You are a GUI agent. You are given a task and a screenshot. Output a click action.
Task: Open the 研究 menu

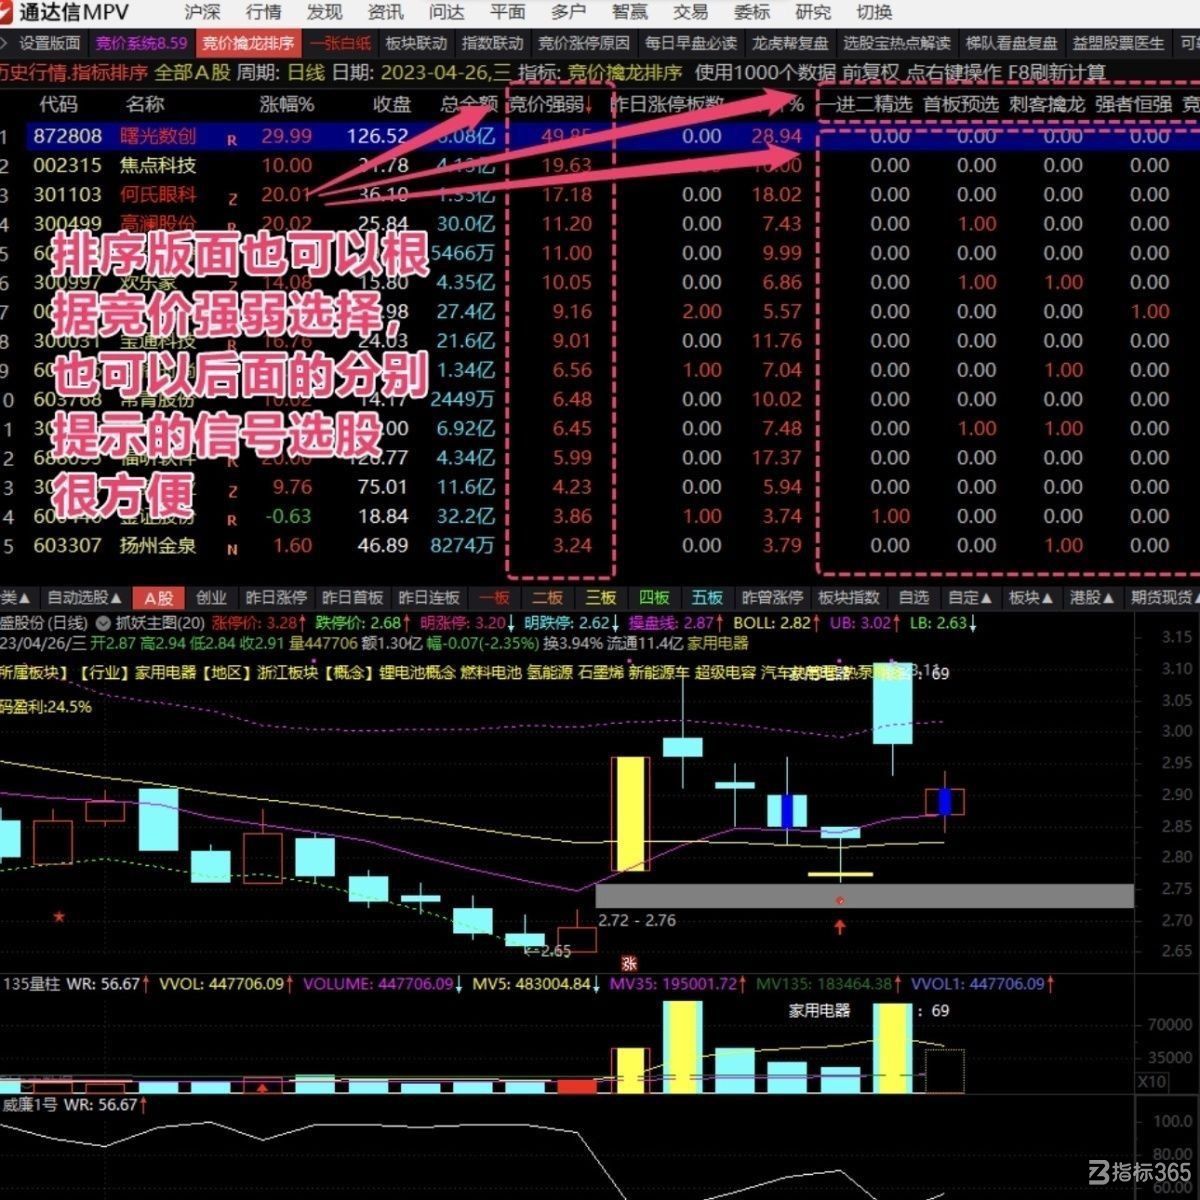812,12
